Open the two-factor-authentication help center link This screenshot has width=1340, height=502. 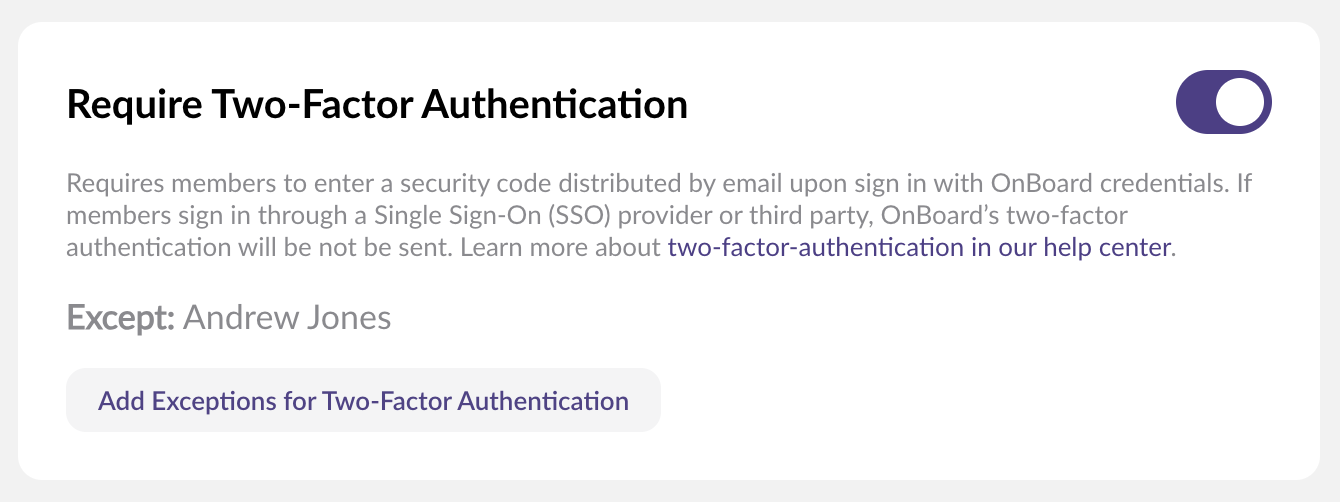point(918,248)
